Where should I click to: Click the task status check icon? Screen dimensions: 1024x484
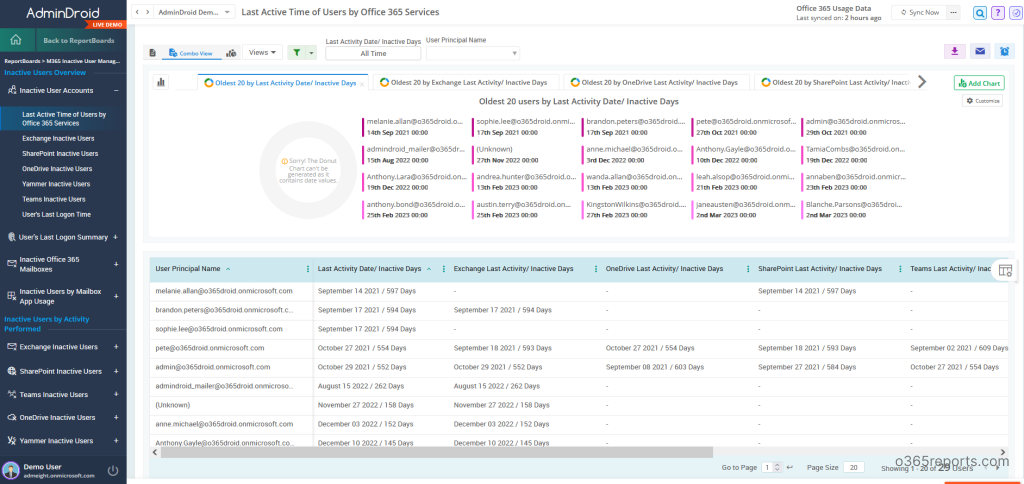(1015, 12)
